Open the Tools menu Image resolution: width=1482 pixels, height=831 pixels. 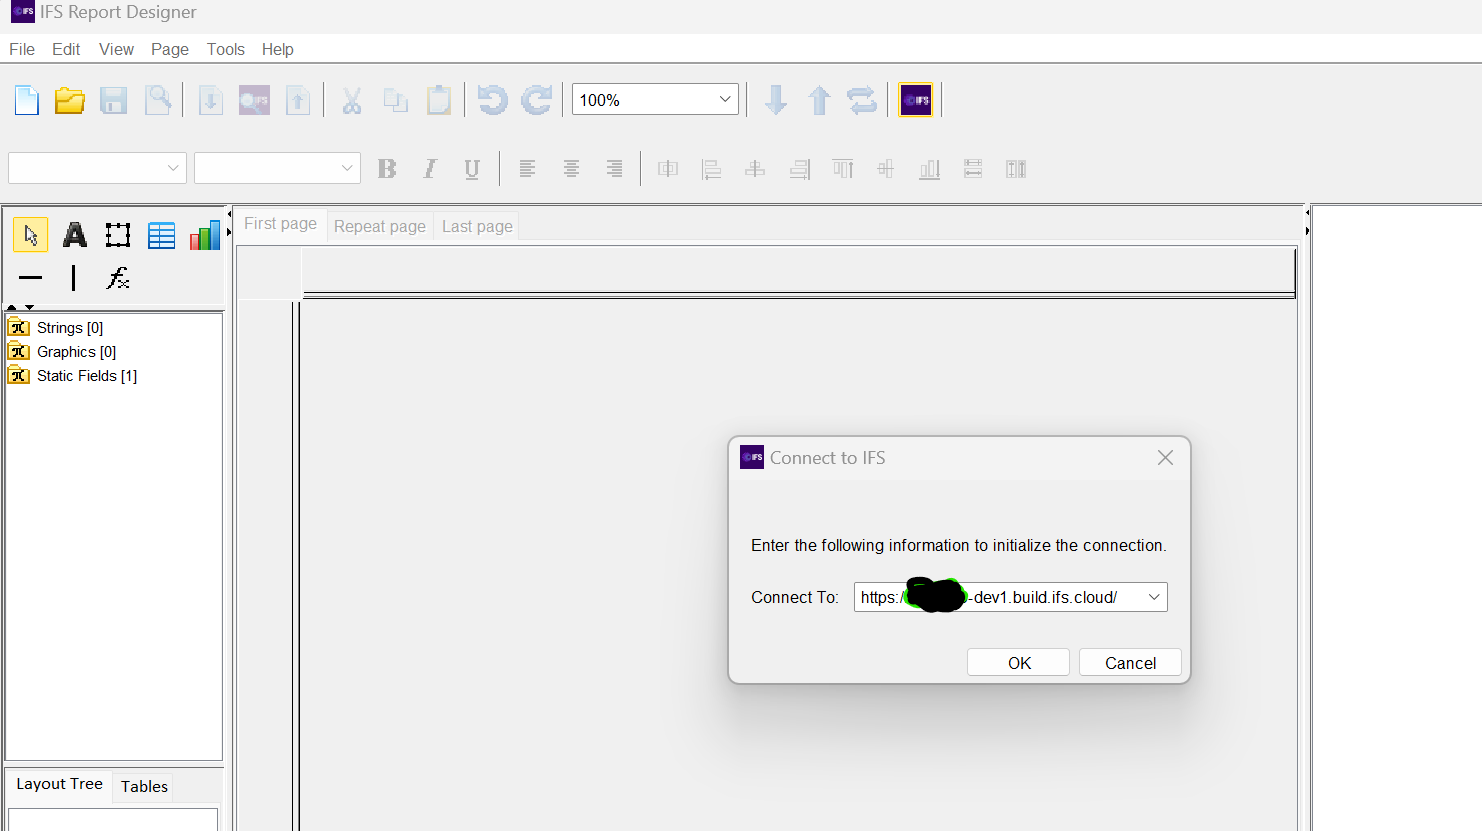[x=226, y=49]
